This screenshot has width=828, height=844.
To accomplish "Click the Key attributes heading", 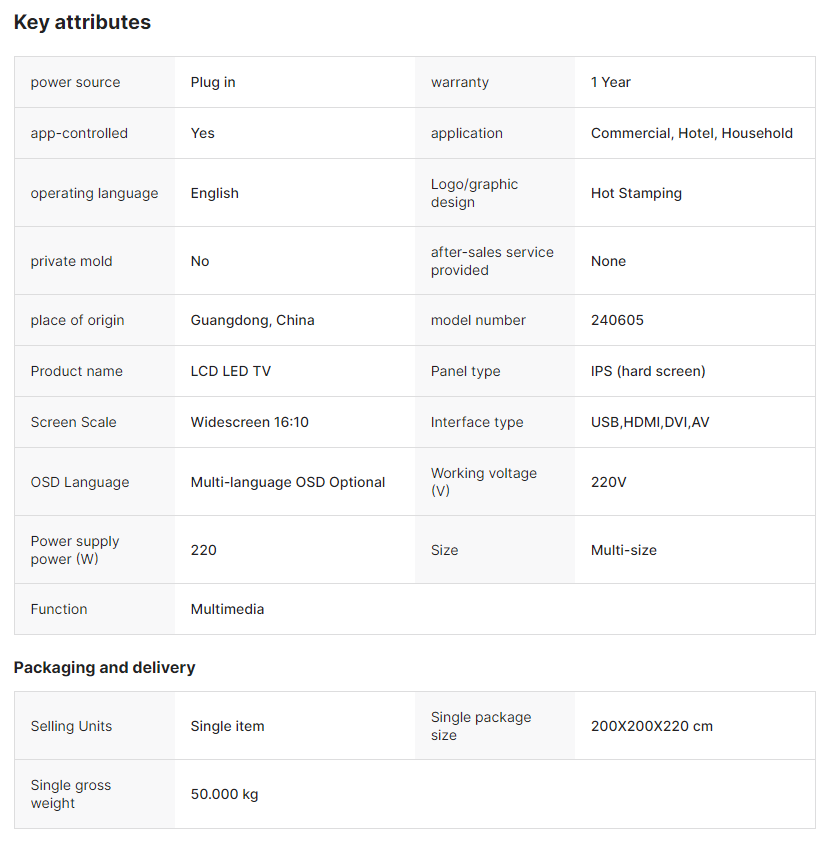I will (82, 22).
